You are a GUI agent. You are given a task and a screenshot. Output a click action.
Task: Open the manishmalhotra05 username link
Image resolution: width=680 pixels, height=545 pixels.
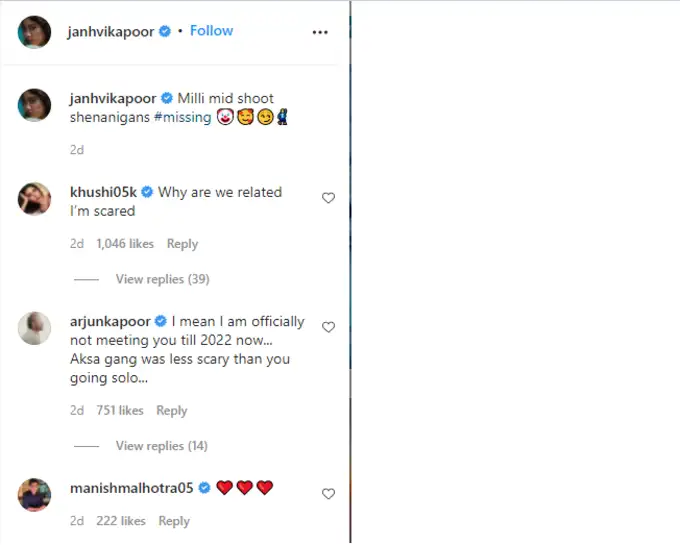(132, 488)
